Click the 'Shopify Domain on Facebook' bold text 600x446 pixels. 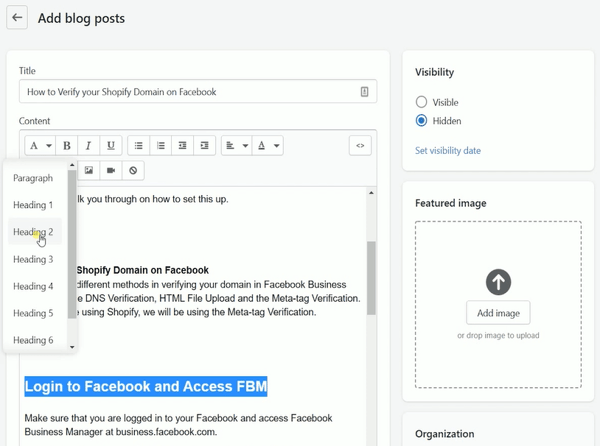142,270
